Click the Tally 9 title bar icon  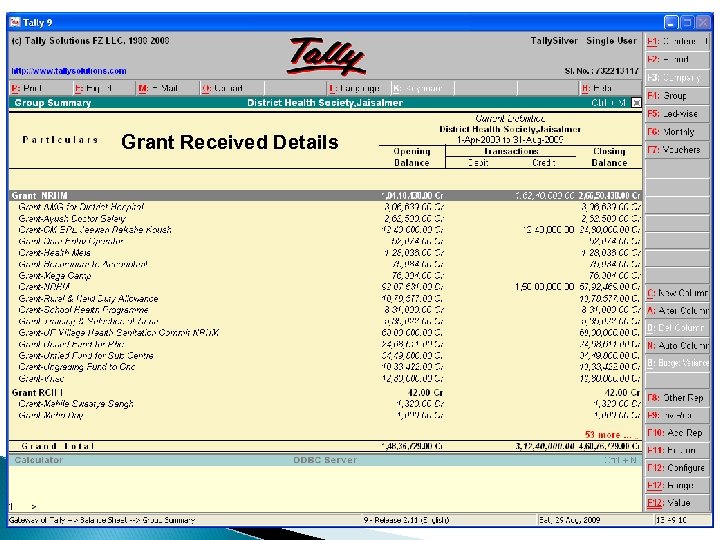15,22
